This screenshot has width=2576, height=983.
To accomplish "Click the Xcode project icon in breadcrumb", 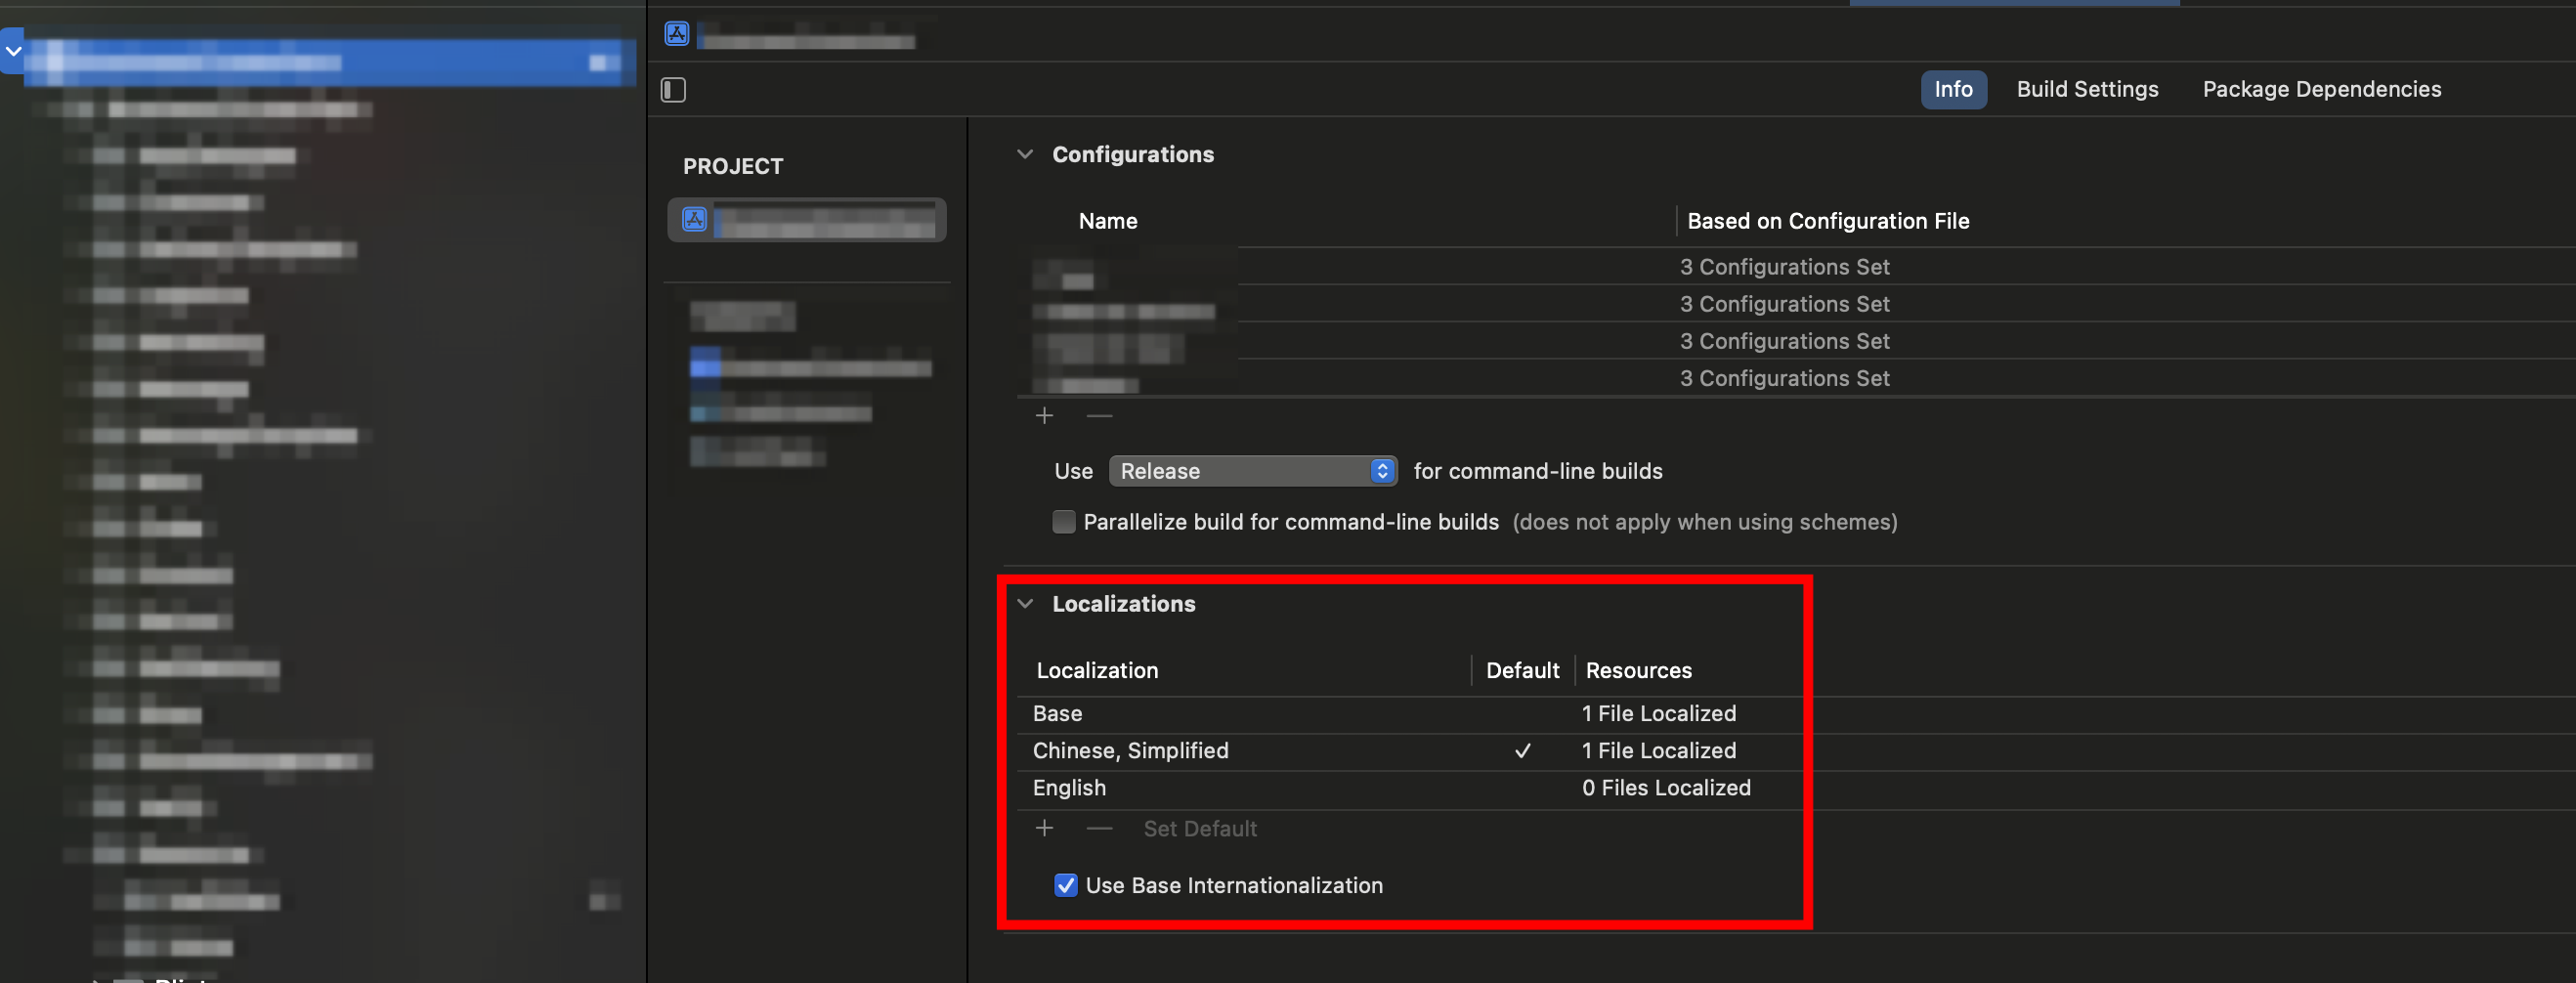I will 677,34.
